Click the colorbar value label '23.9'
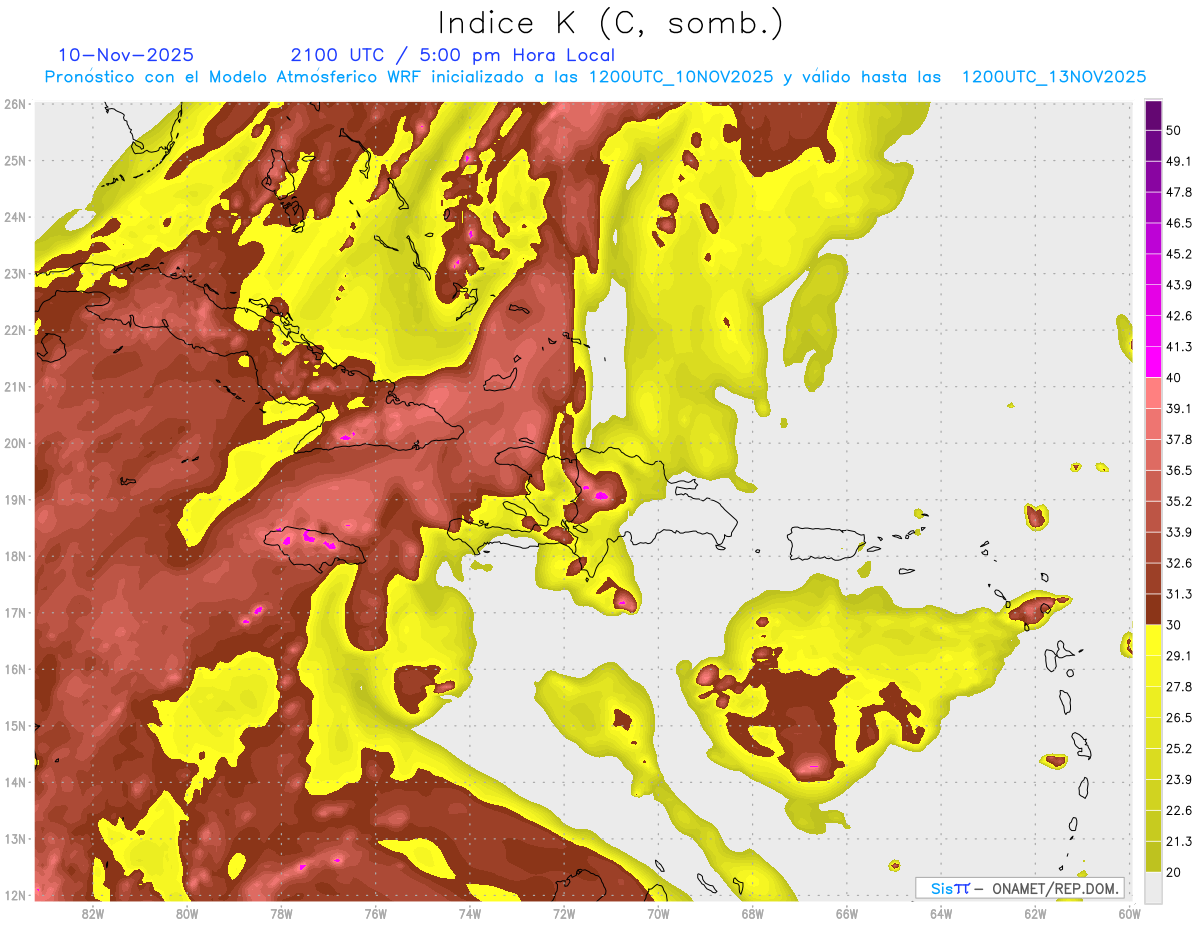Image resolution: width=1200 pixels, height=927 pixels. coord(1177,780)
